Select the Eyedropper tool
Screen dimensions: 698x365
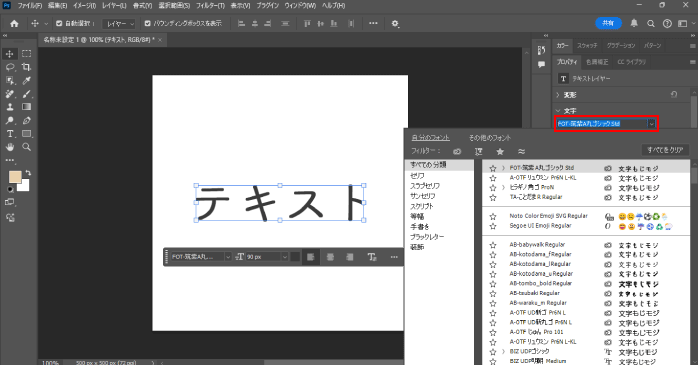(x=27, y=81)
